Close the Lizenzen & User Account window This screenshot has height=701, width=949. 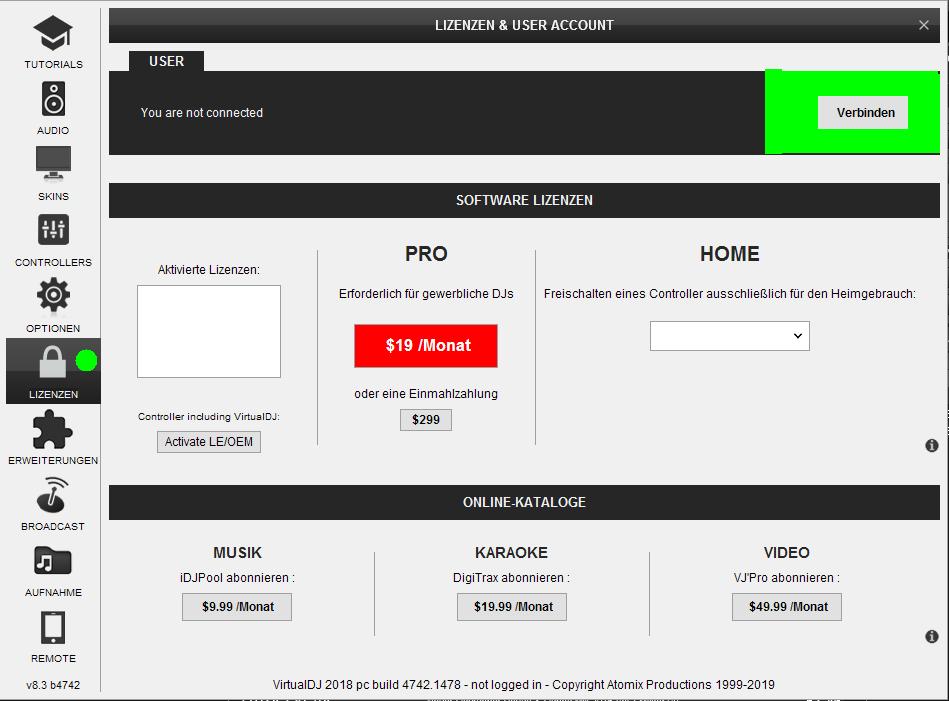[x=924, y=25]
